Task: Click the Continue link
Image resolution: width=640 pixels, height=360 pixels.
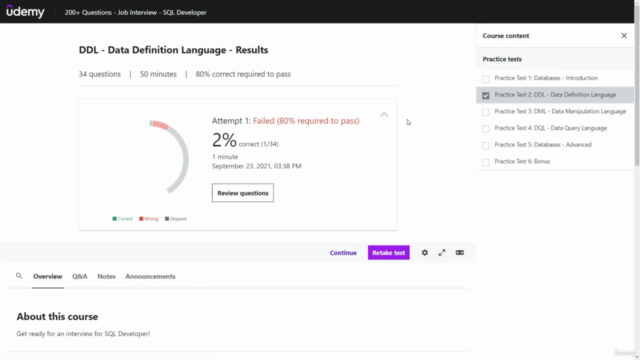Action: [x=343, y=253]
